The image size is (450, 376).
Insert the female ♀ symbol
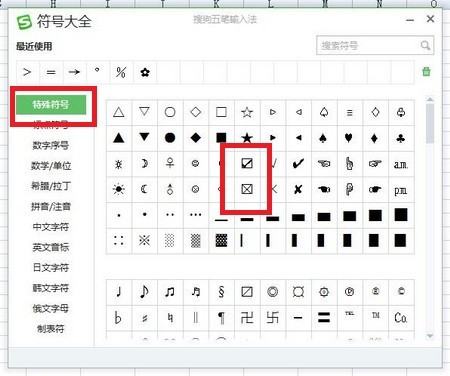click(170, 163)
